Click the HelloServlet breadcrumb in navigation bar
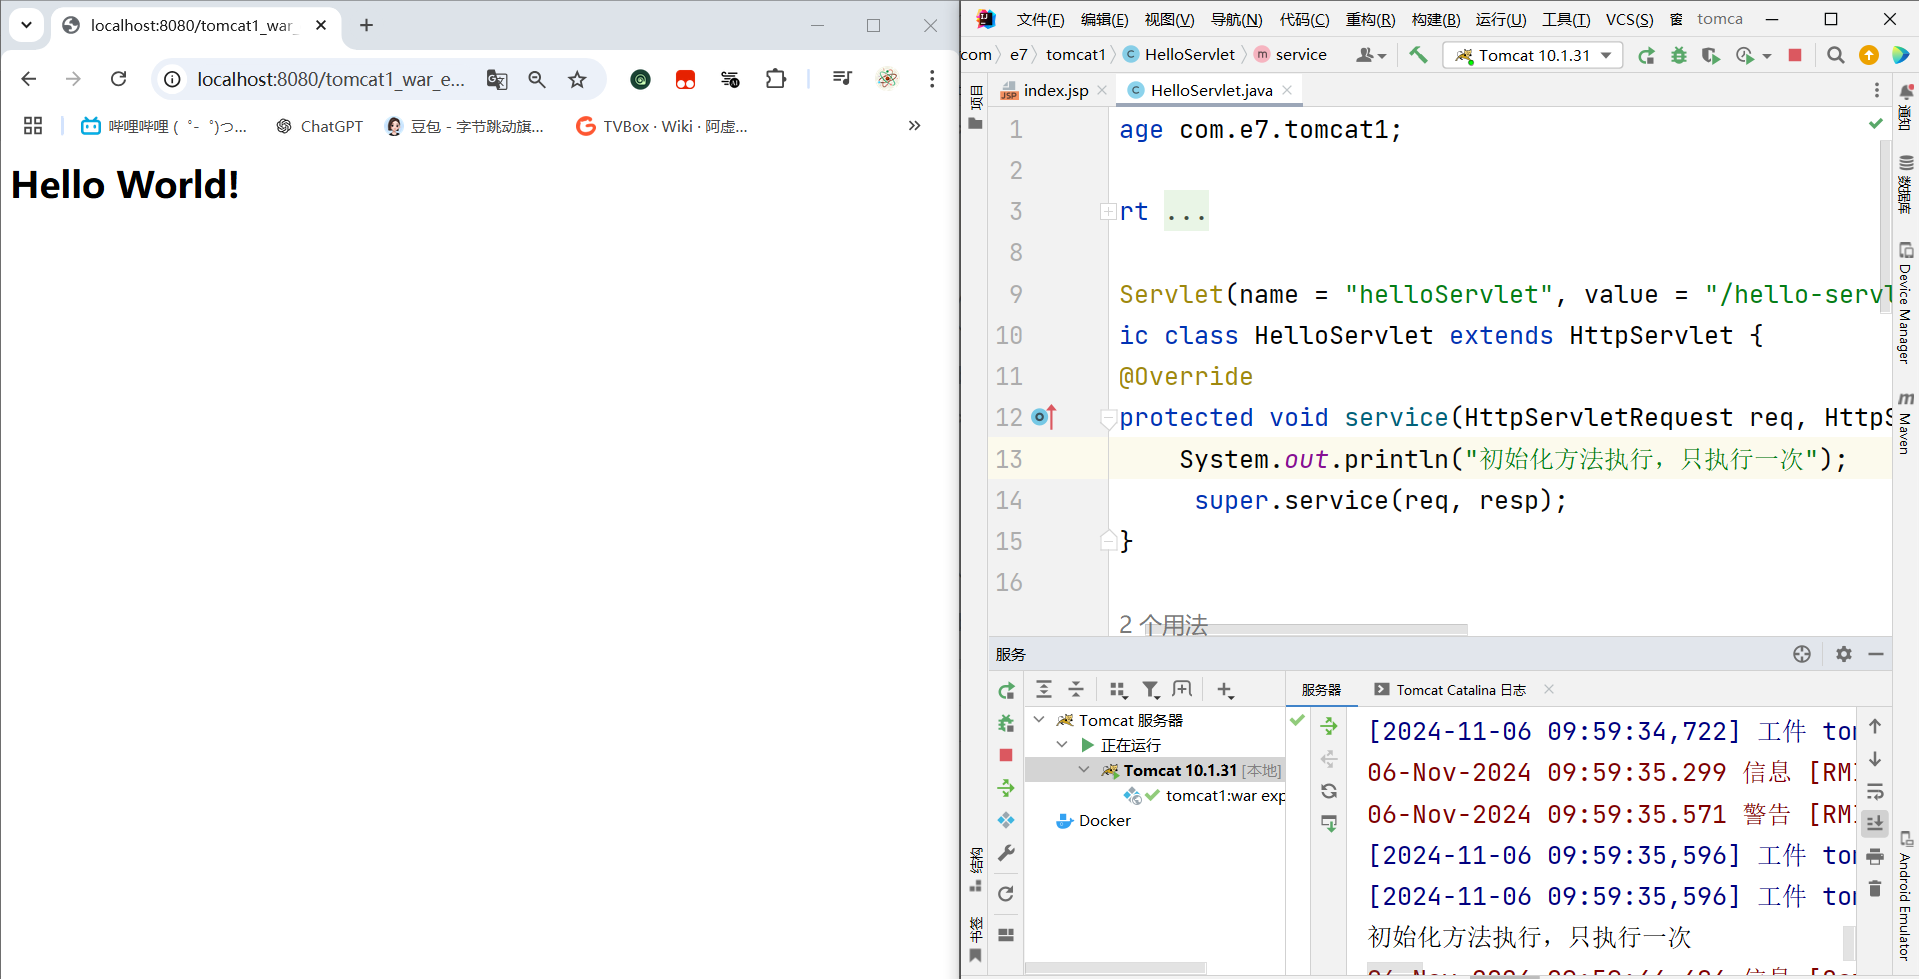This screenshot has height=979, width=1919. tap(1179, 55)
